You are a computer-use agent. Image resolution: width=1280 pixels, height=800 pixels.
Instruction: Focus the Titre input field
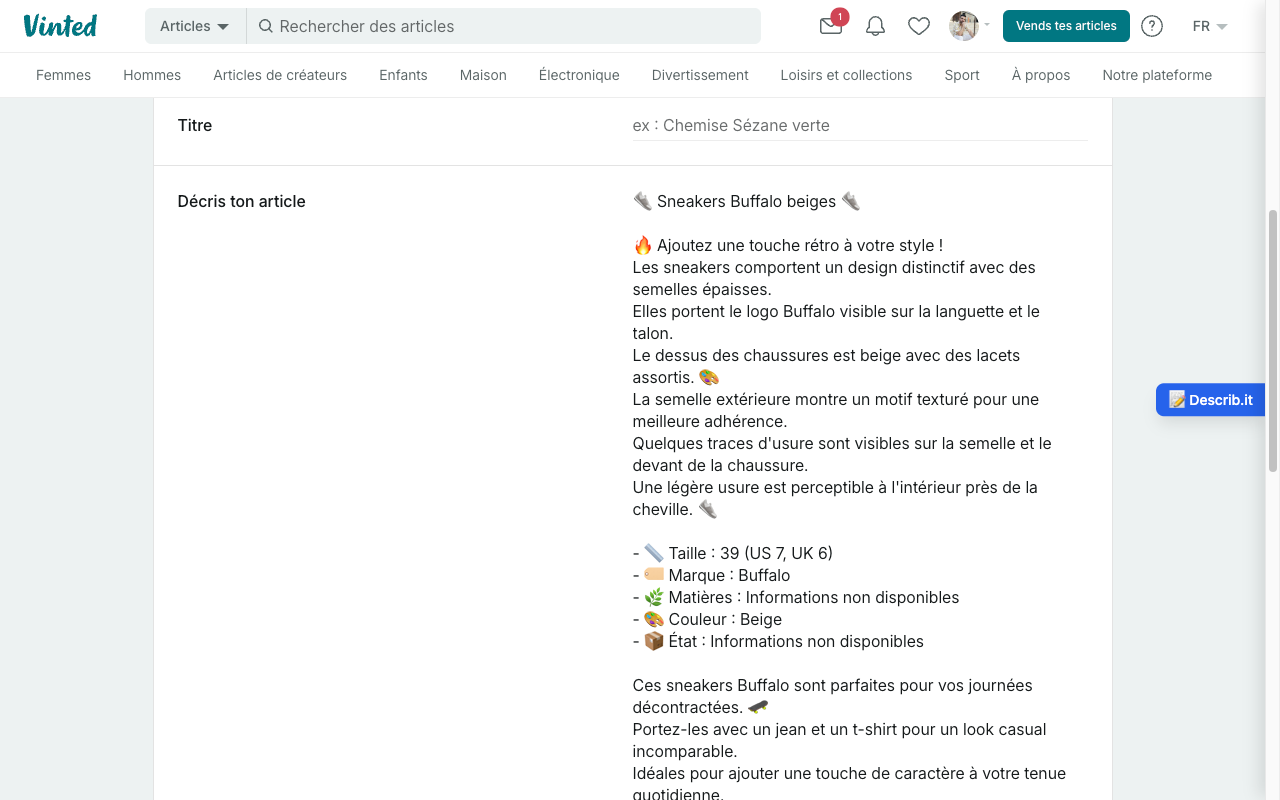tap(860, 126)
